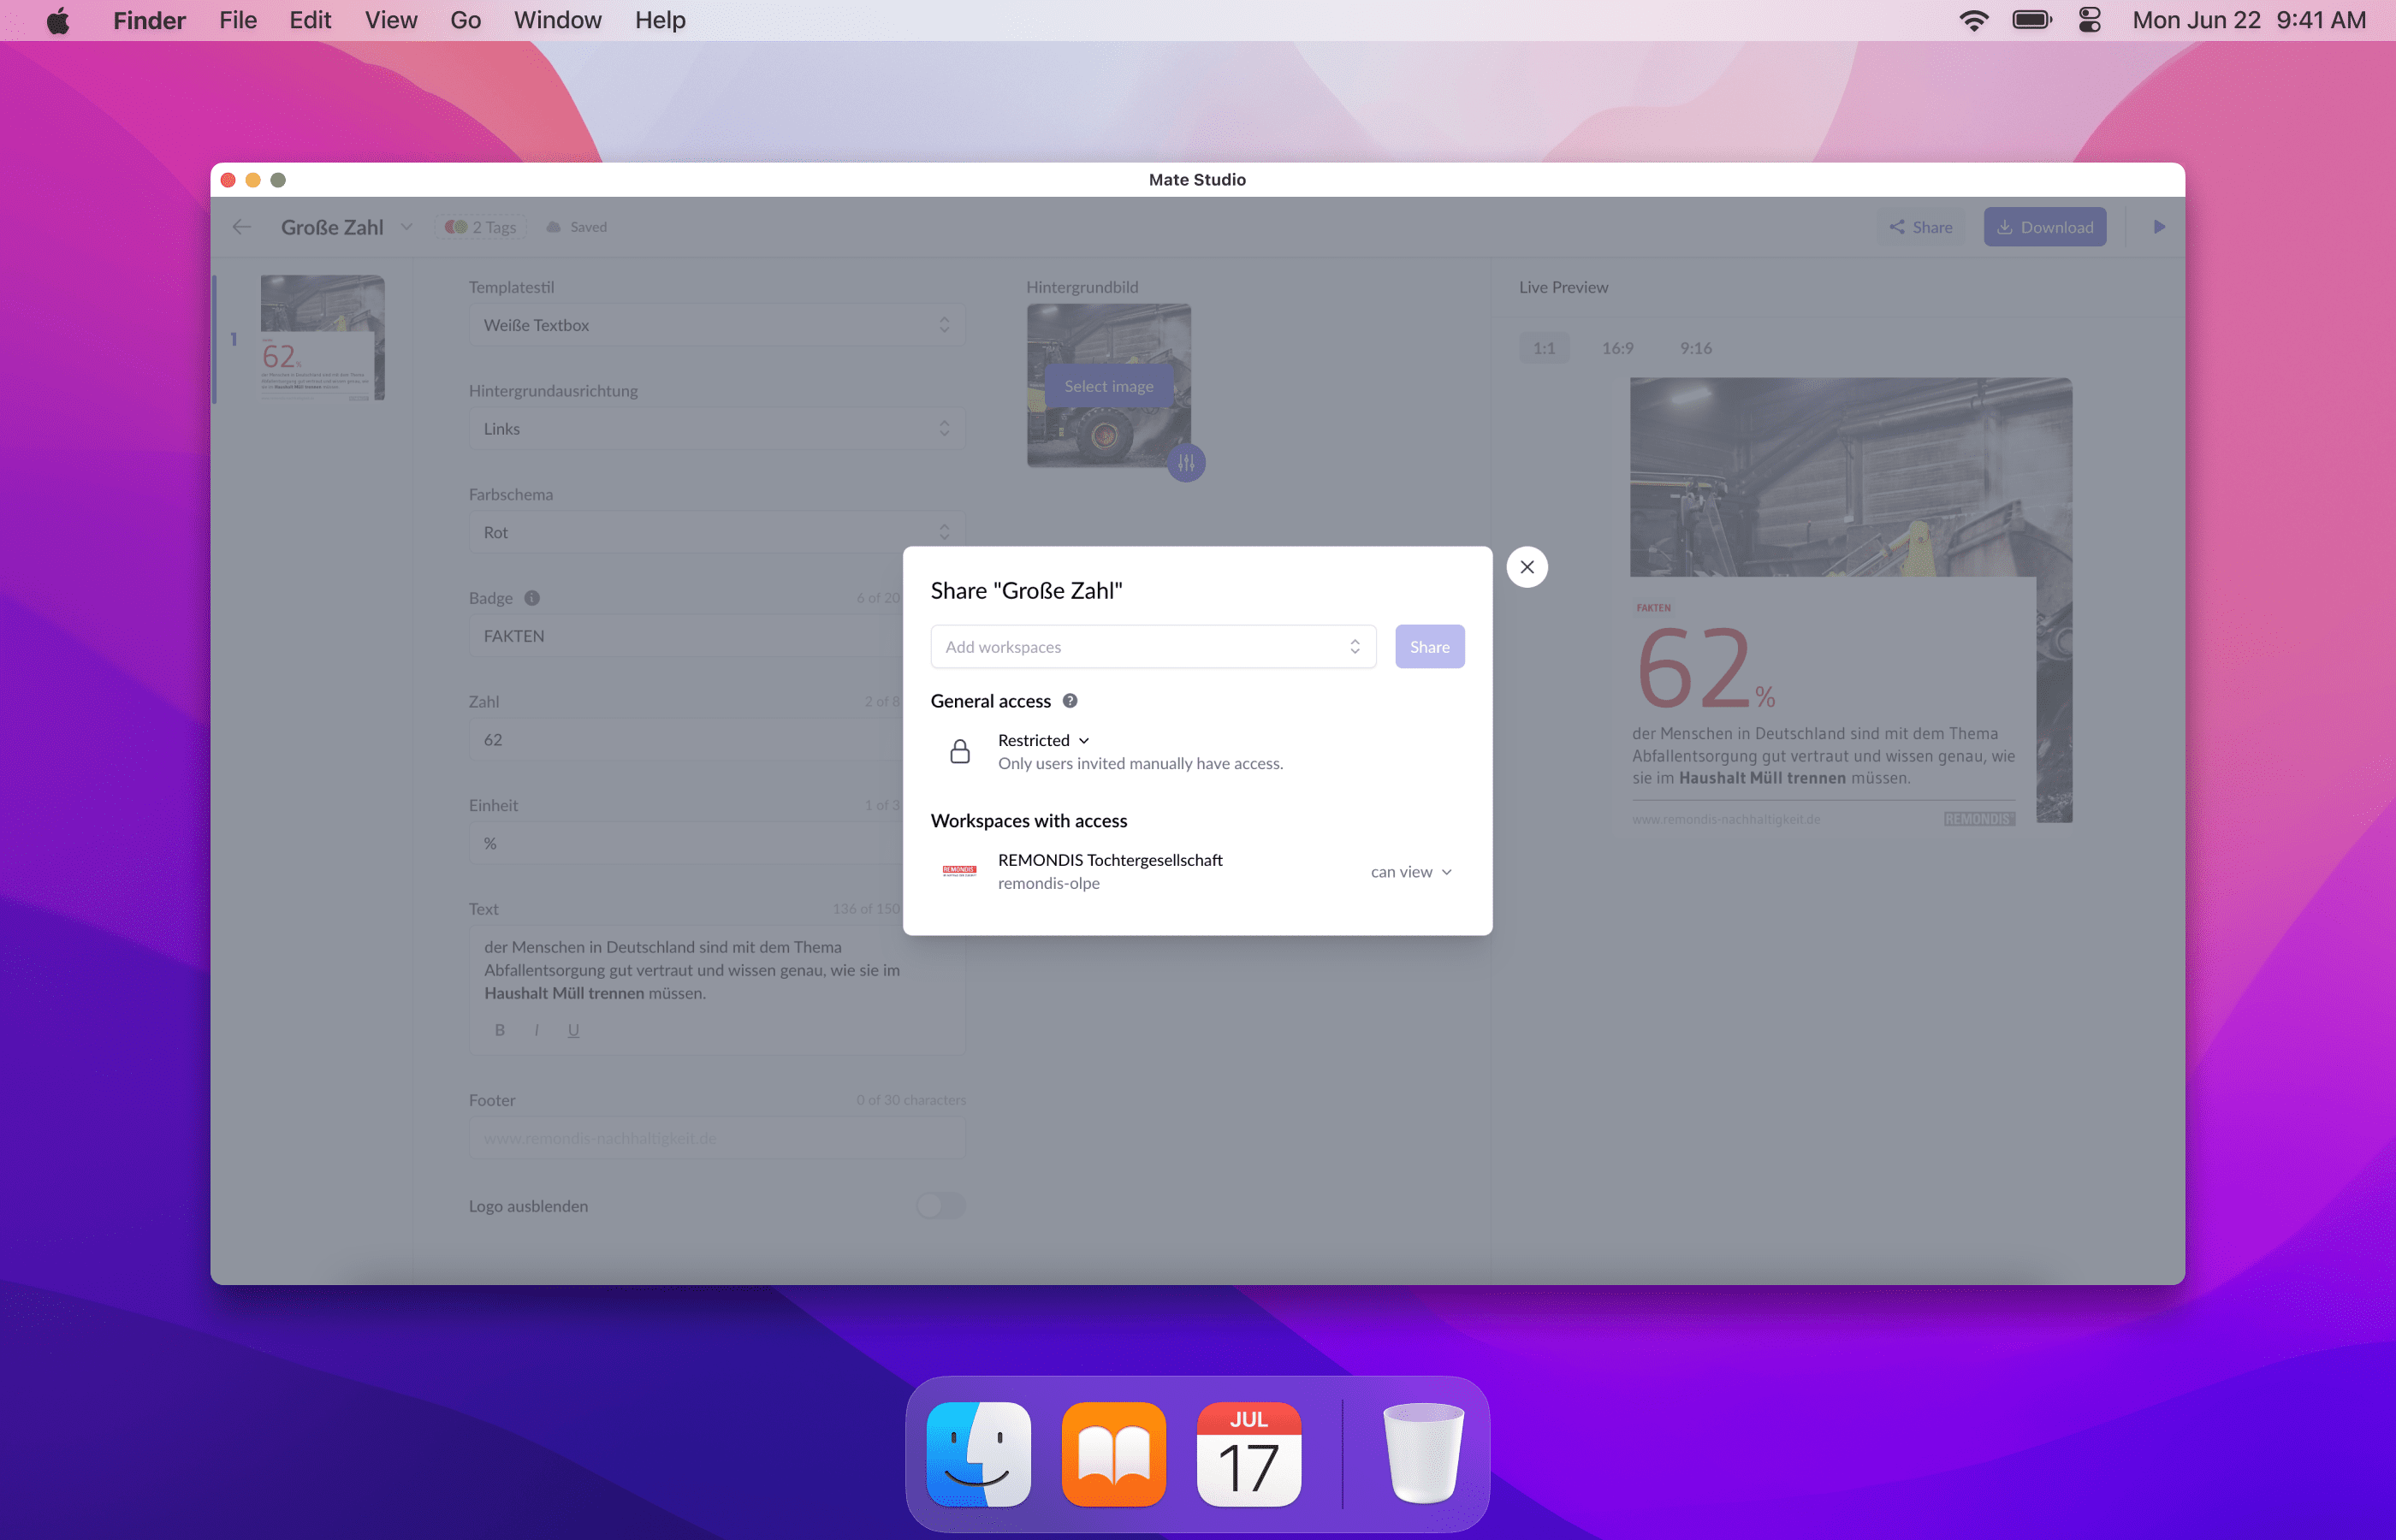Click the Badge field containing FAKTEN

click(x=686, y=636)
